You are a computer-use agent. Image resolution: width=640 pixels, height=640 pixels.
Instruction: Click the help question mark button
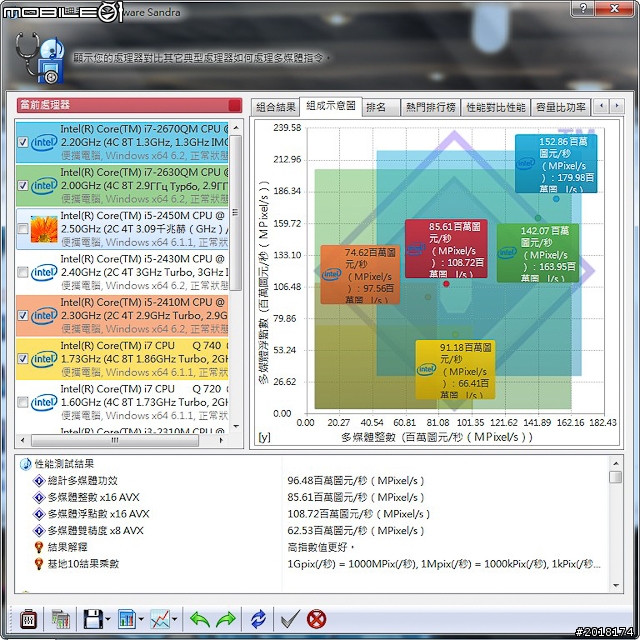(x=584, y=8)
